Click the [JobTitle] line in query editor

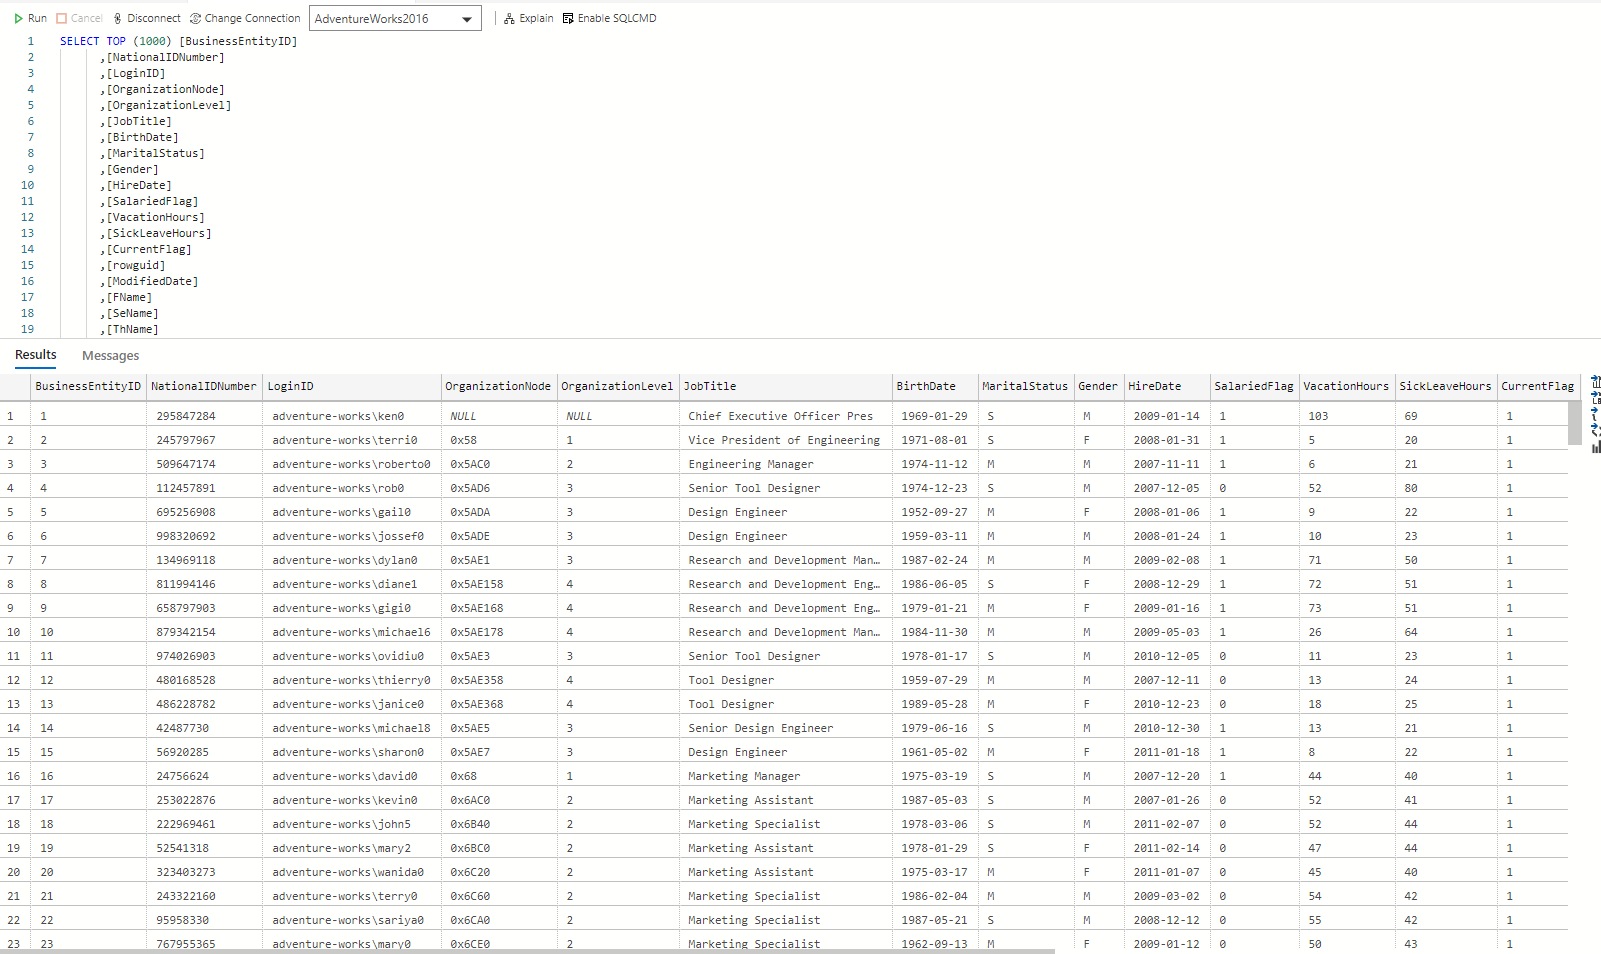coord(136,121)
